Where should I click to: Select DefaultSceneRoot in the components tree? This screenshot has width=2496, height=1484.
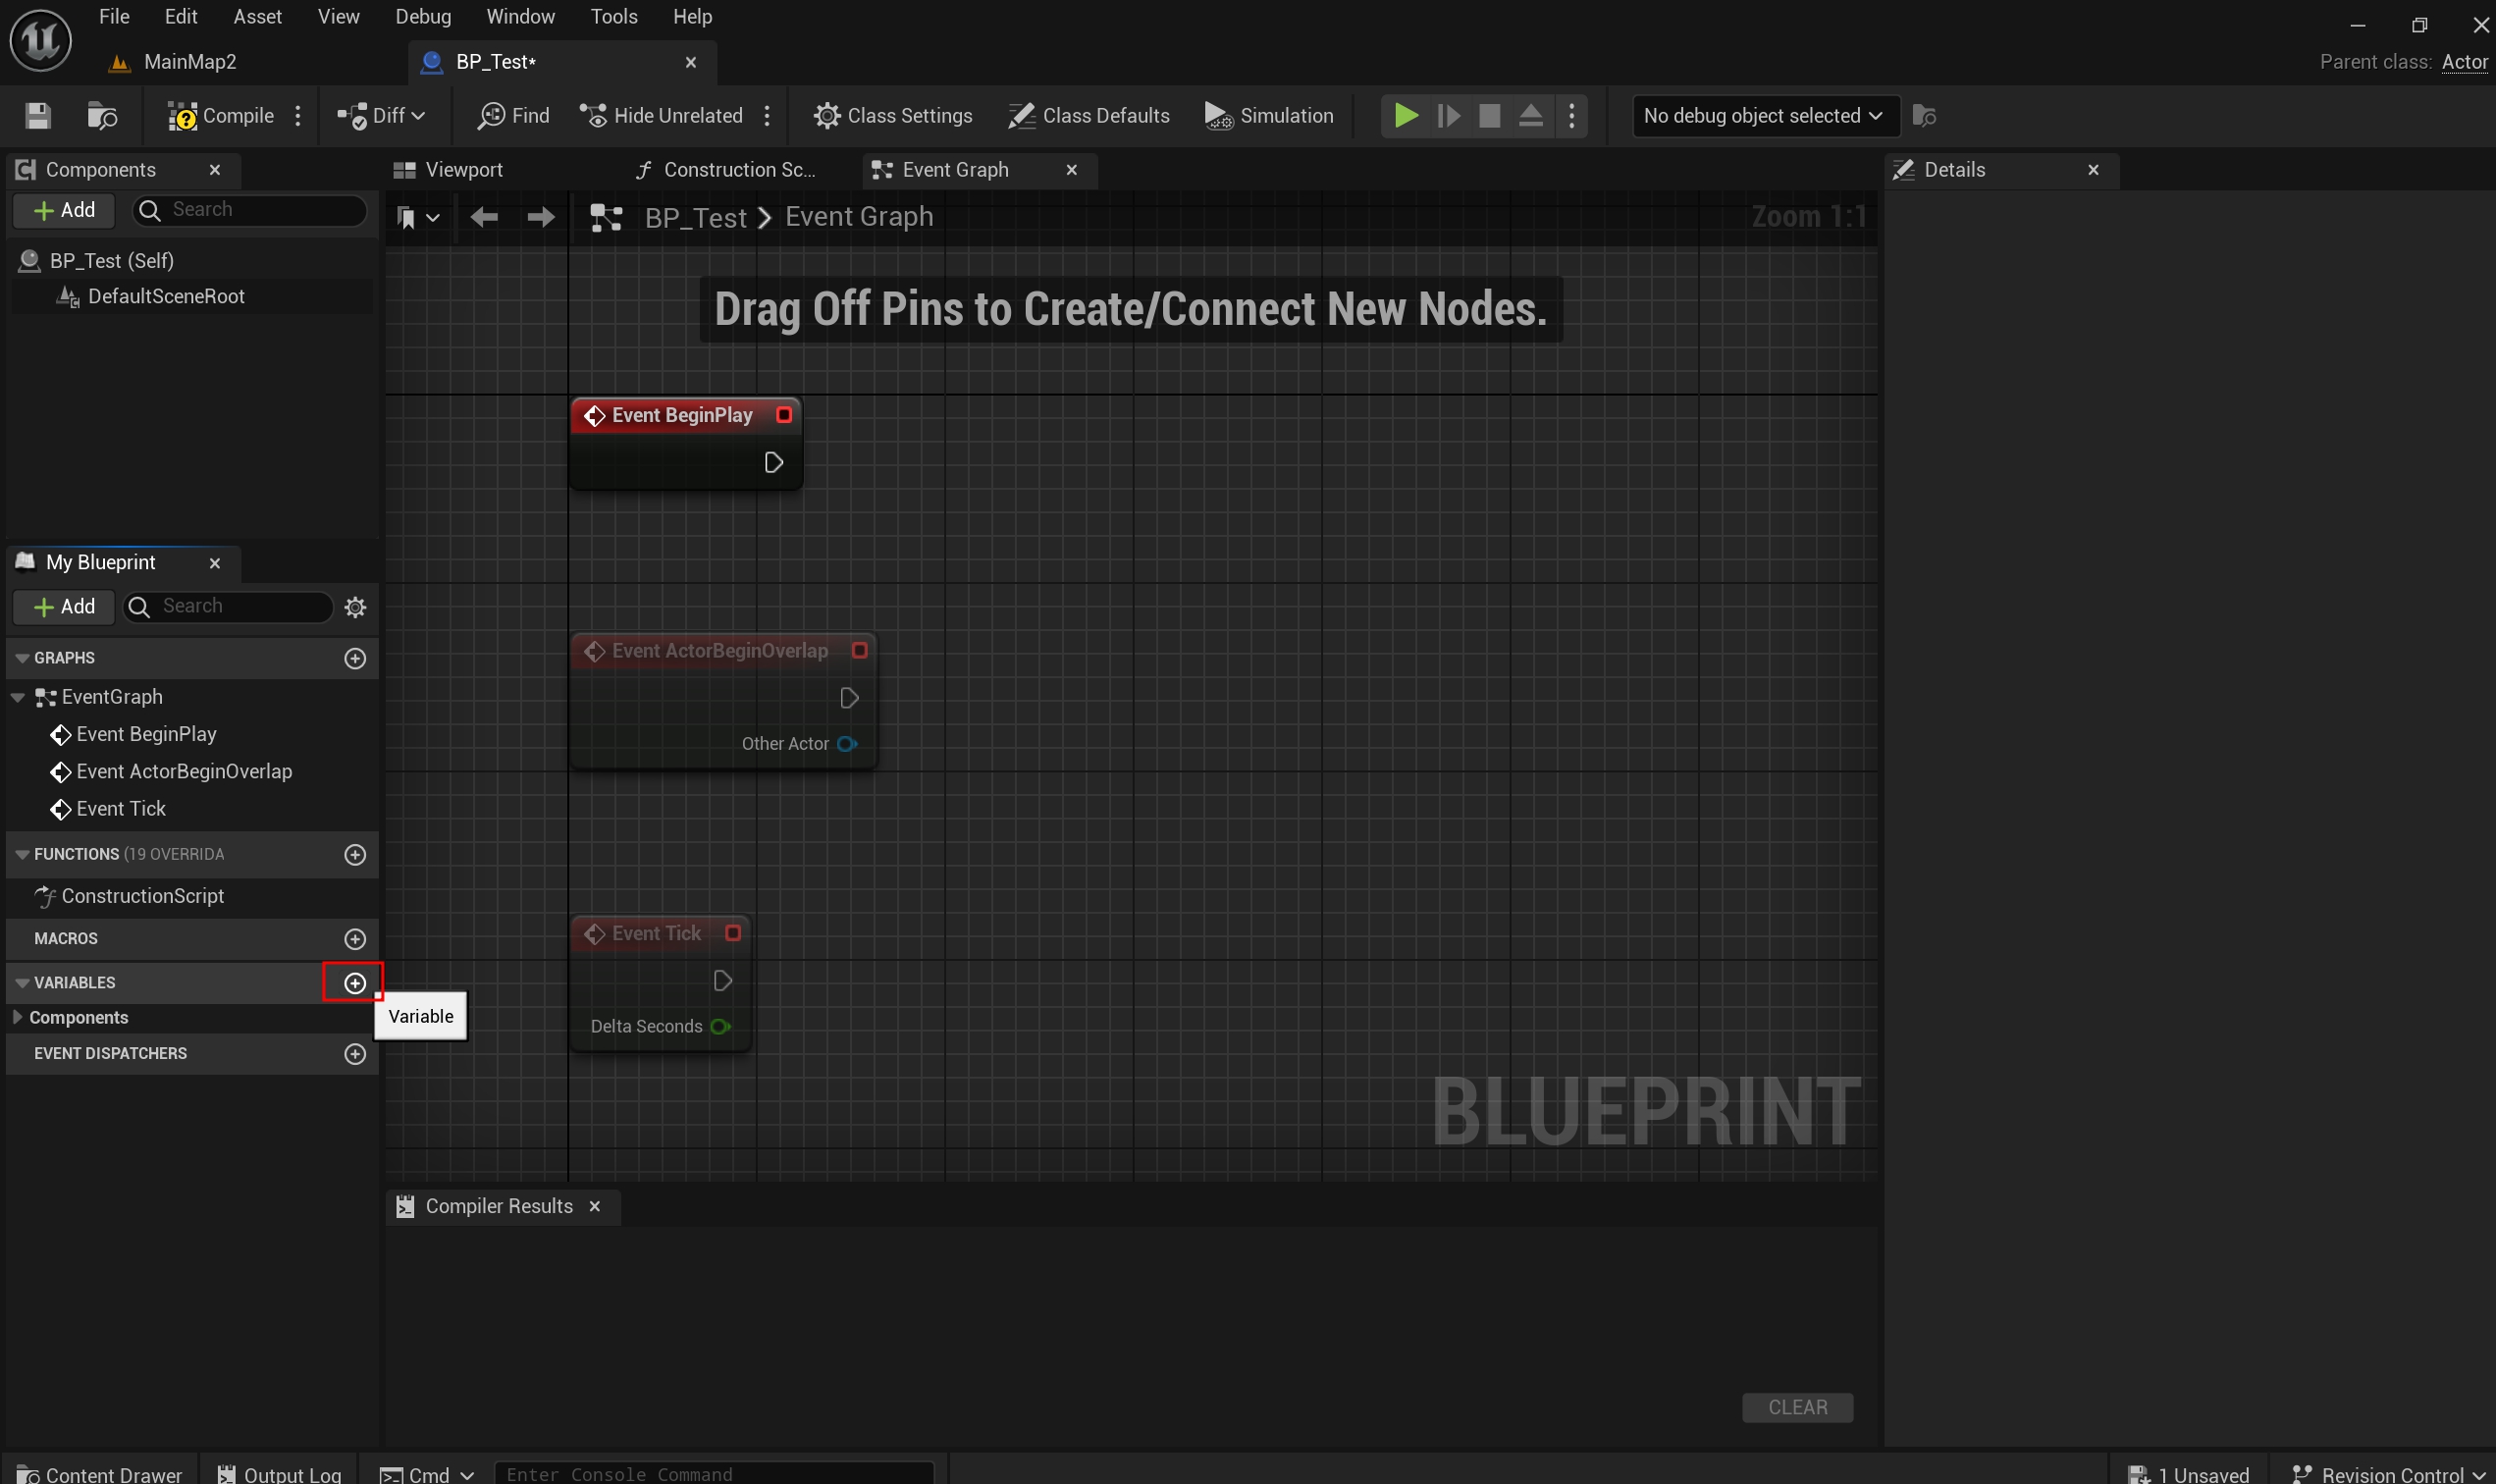[166, 297]
